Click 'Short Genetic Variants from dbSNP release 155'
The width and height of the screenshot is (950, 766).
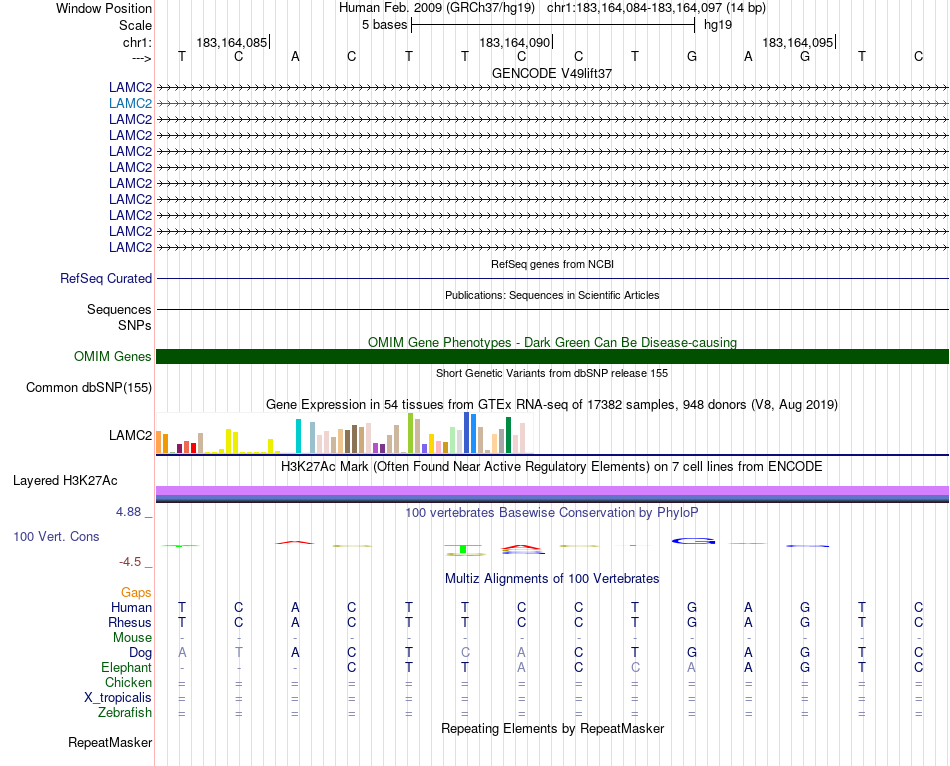552,373
